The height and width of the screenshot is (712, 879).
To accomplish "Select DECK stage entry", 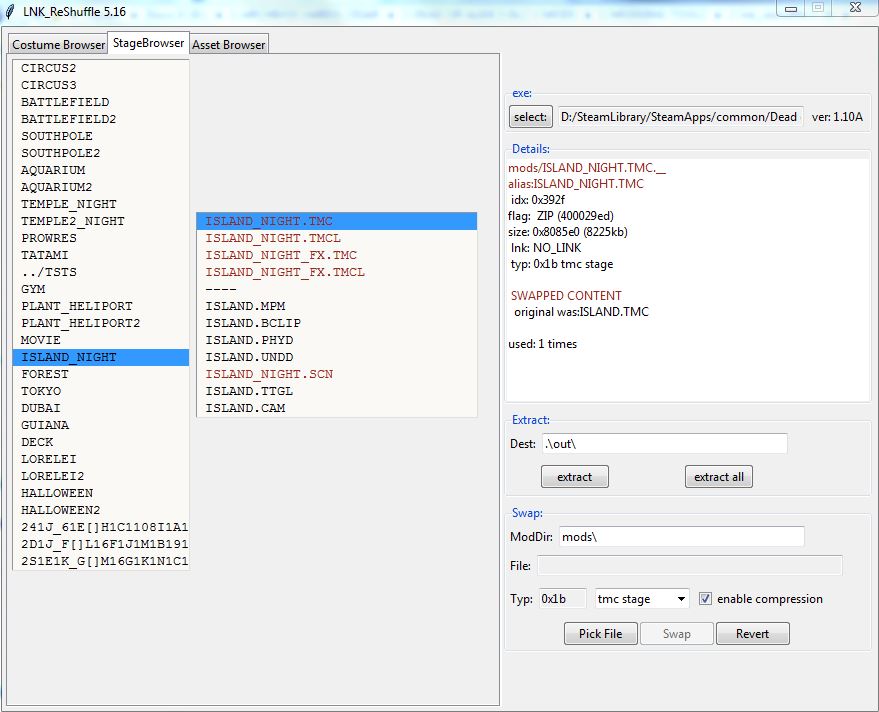I will [101, 442].
